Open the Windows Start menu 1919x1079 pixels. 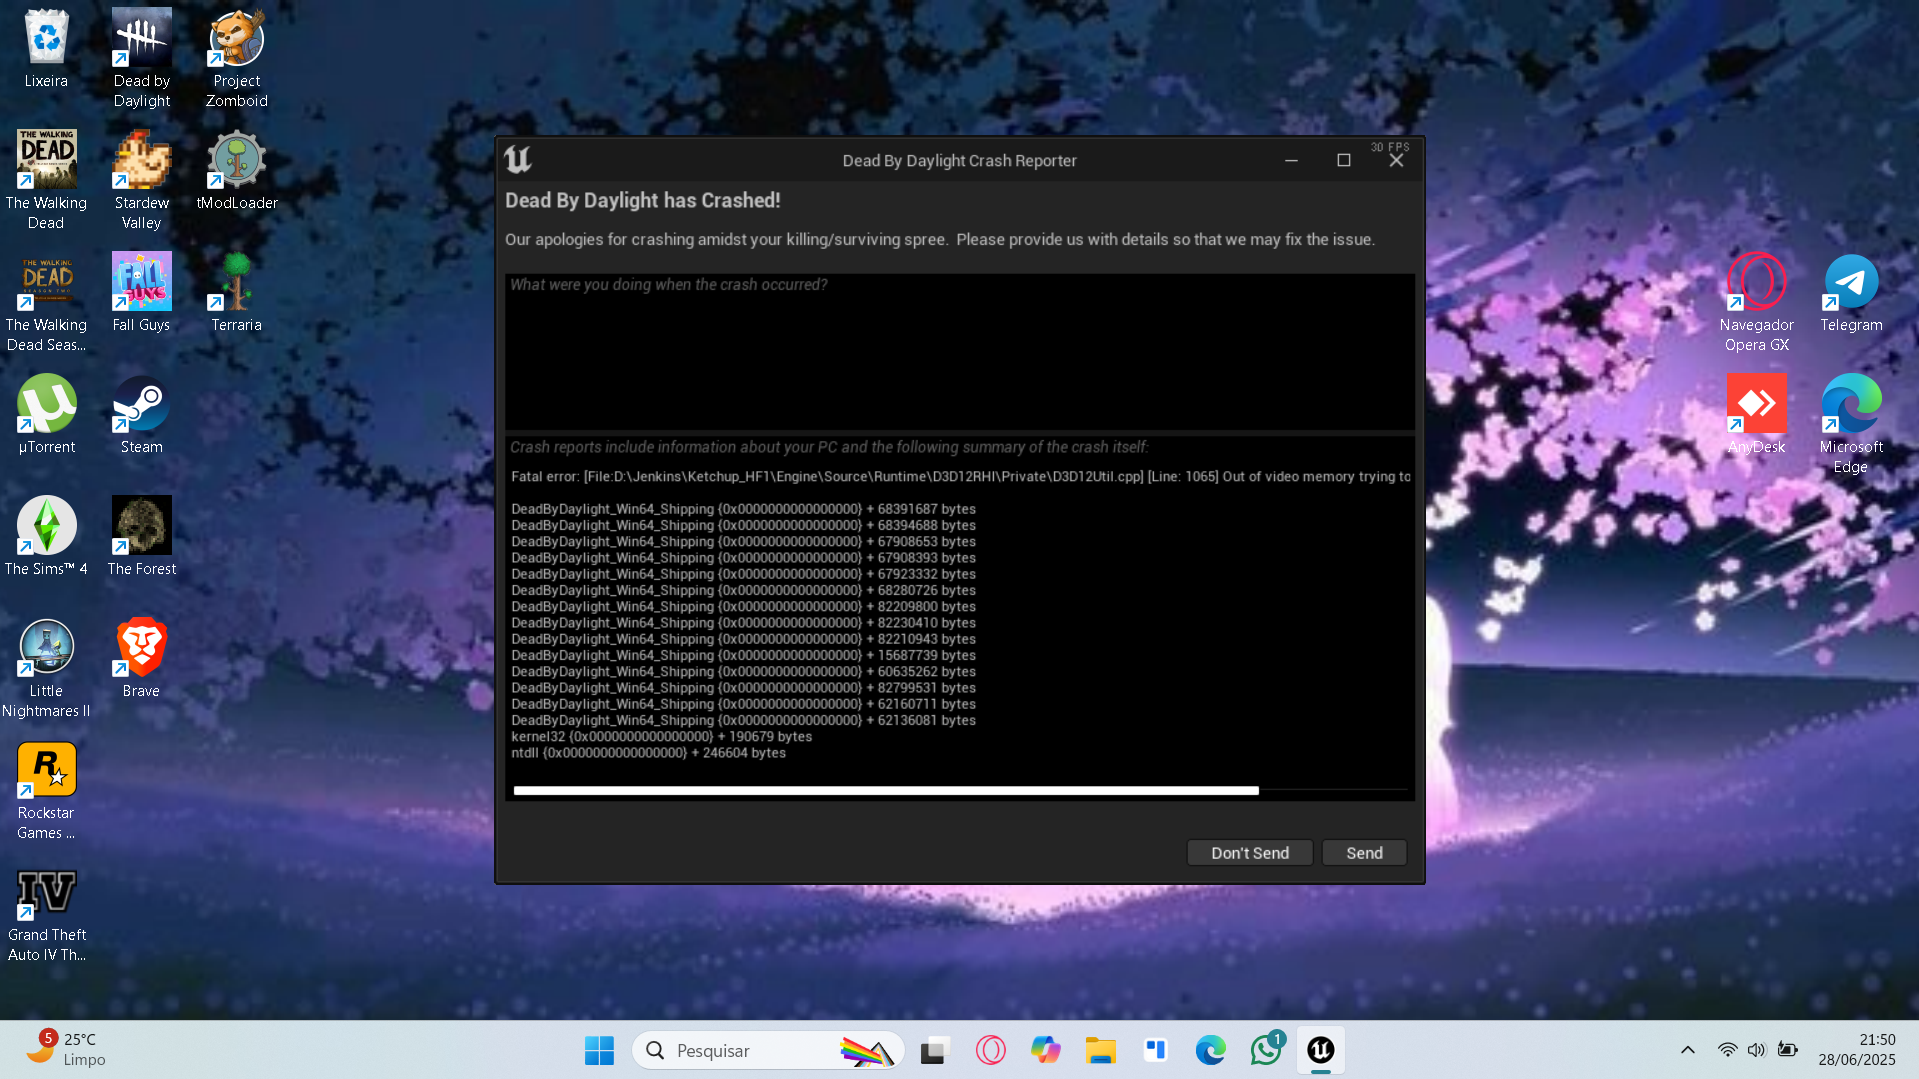point(599,1050)
